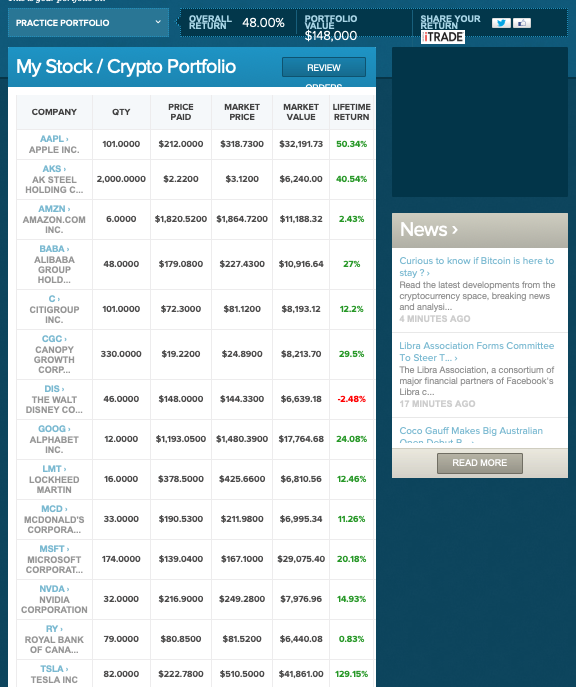
Task: Open the RY ticker link
Action: coord(54,629)
